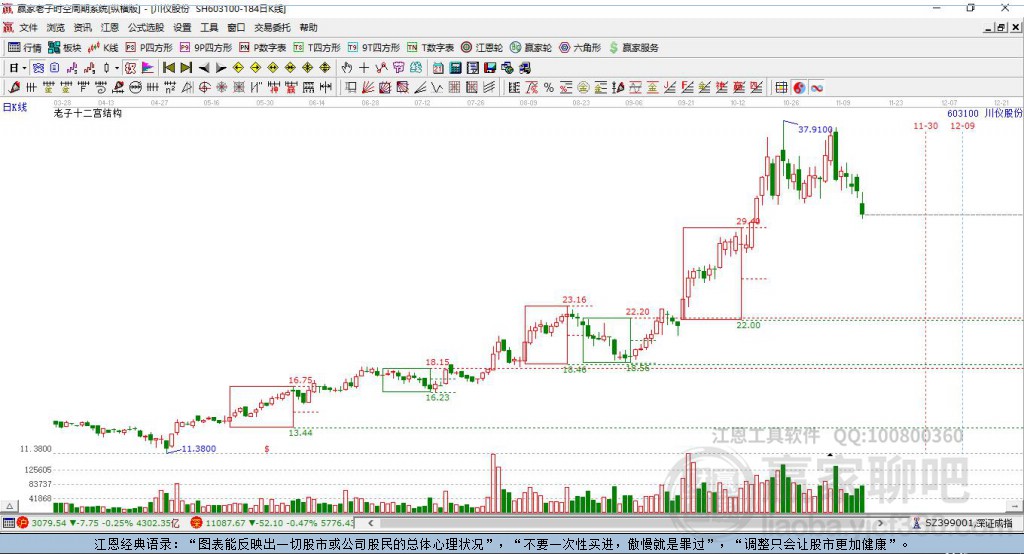The image size is (1024, 554).
Task: Open the 工具 menu
Action: pyautogui.click(x=209, y=27)
